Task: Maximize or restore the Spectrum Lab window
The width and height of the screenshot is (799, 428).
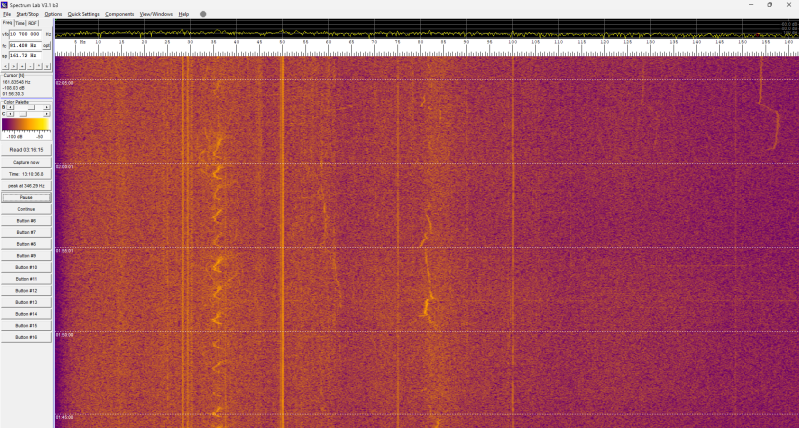Action: pos(769,5)
